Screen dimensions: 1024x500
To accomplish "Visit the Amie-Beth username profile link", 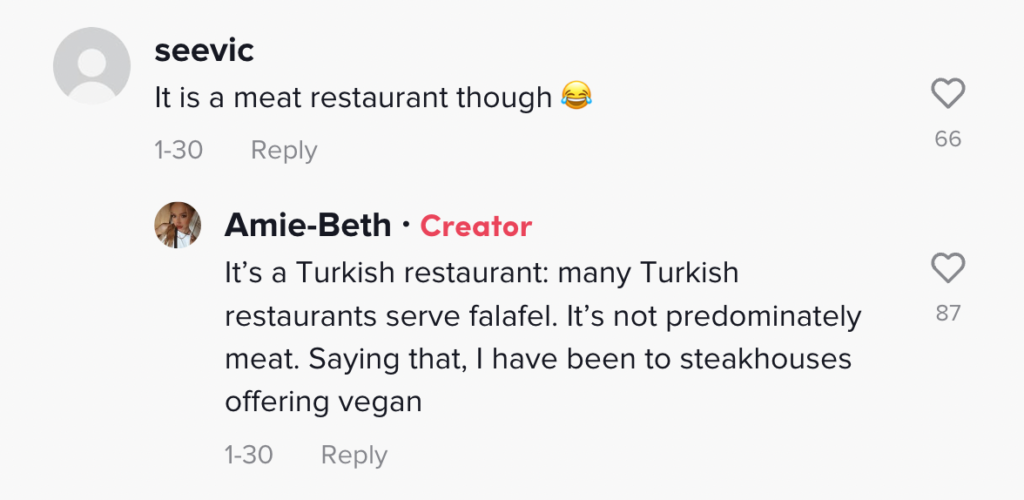I will (x=307, y=225).
